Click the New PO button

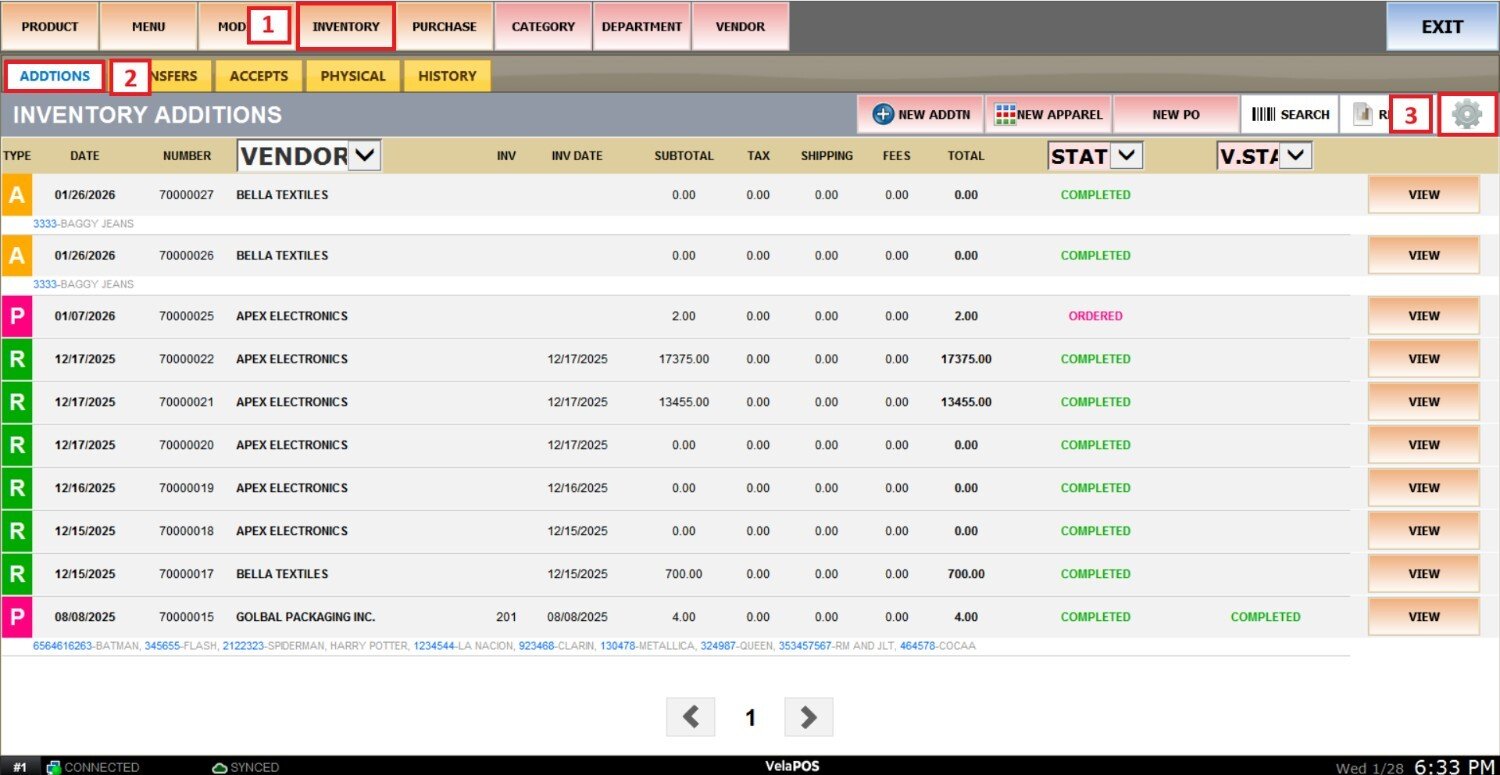tap(1176, 115)
